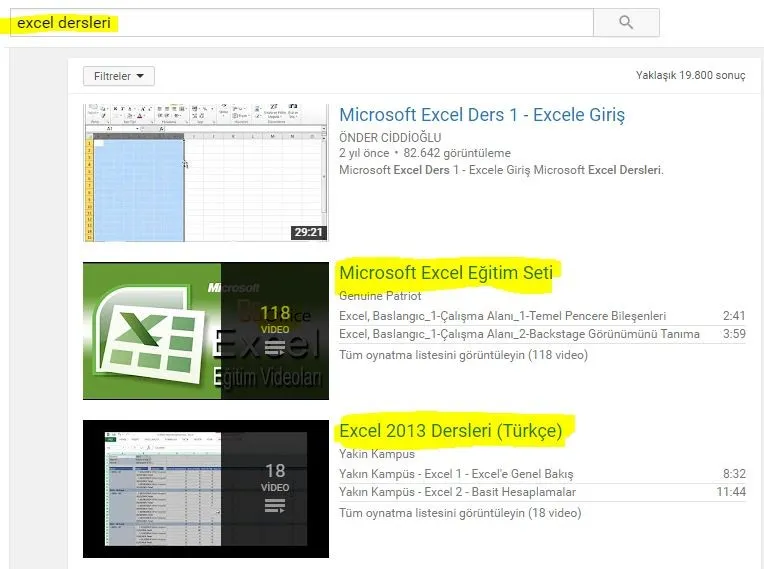The image size is (764, 569).
Task: Click the 2:41 duration value
Action: click(x=734, y=316)
